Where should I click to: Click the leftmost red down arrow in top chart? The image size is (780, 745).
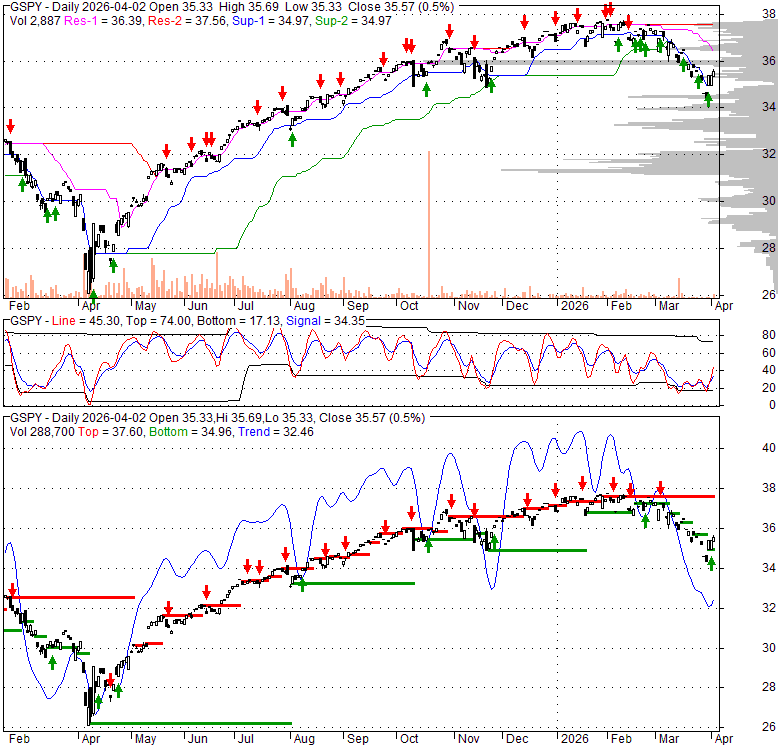pyautogui.click(x=10, y=127)
